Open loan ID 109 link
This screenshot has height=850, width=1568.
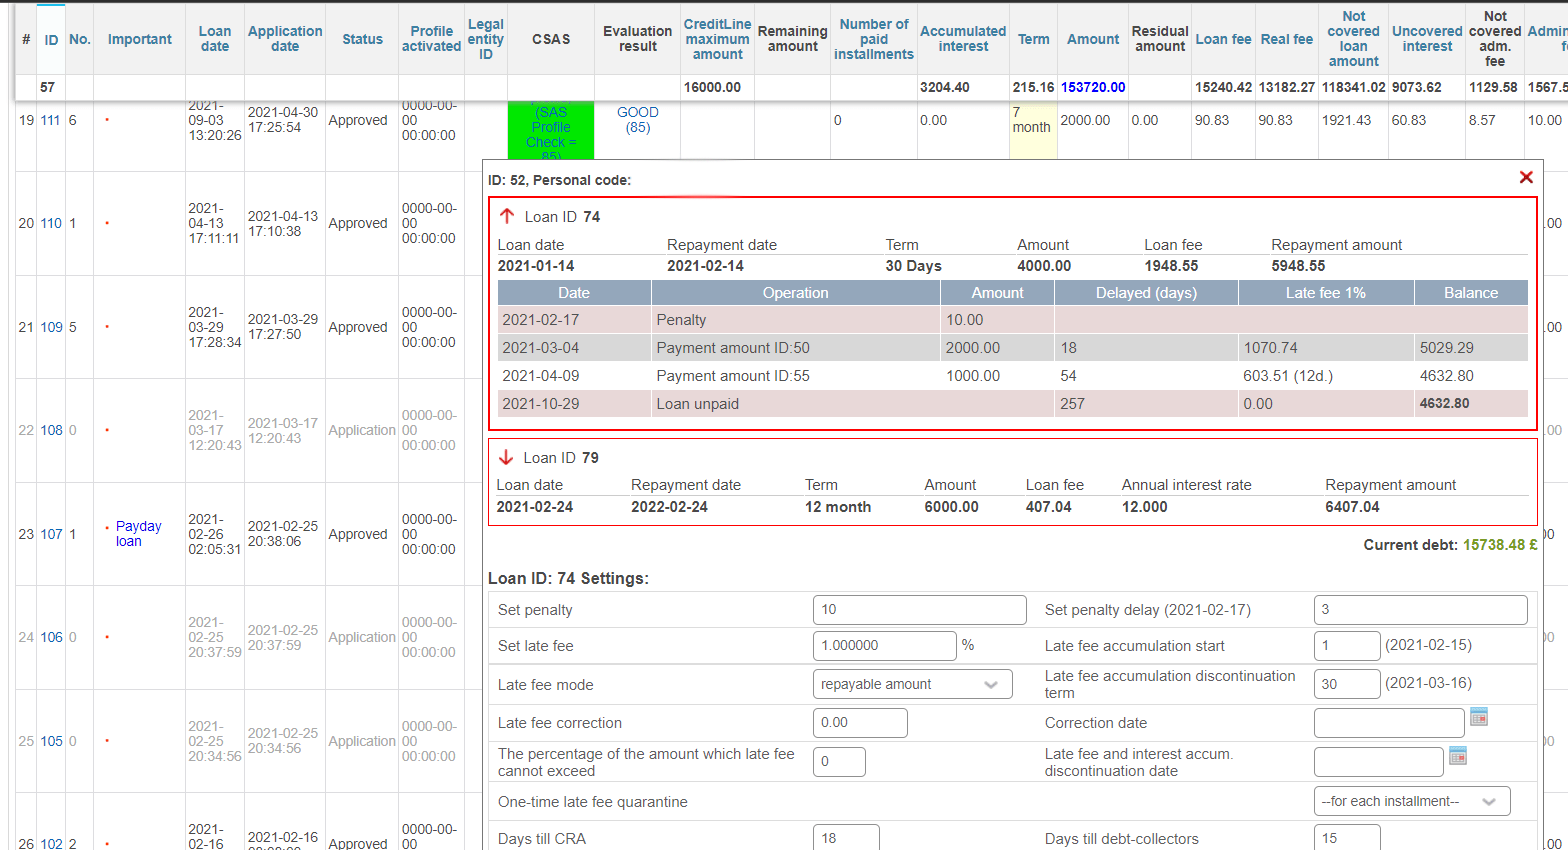click(51, 327)
